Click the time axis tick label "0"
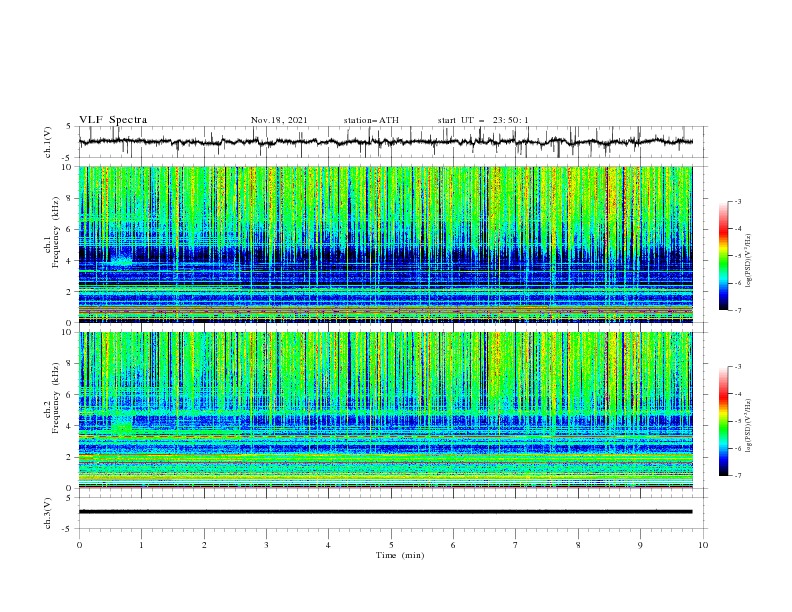 point(79,545)
